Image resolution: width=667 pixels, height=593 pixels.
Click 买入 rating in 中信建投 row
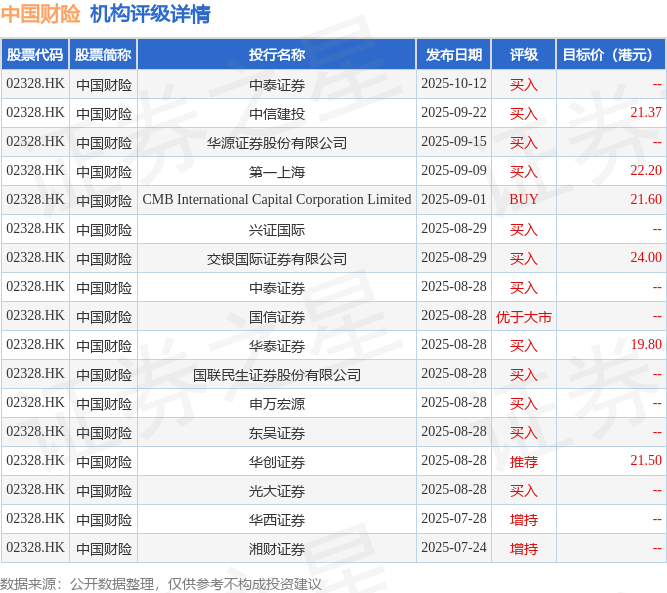(524, 114)
